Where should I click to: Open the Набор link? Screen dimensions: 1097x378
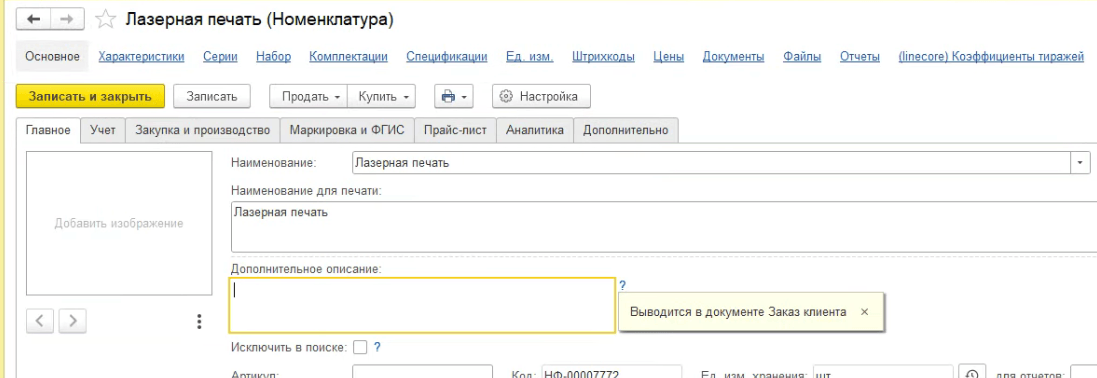click(274, 57)
